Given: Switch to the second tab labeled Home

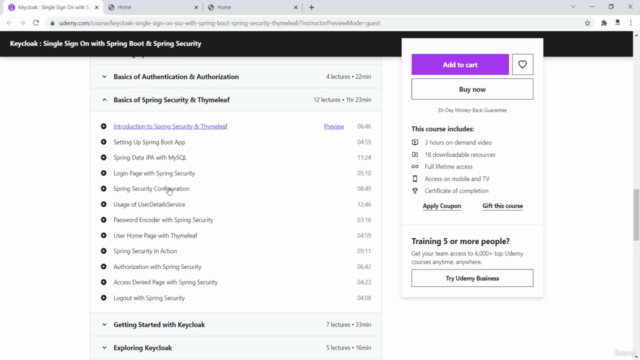Looking at the screenshot, I should click(x=153, y=7).
